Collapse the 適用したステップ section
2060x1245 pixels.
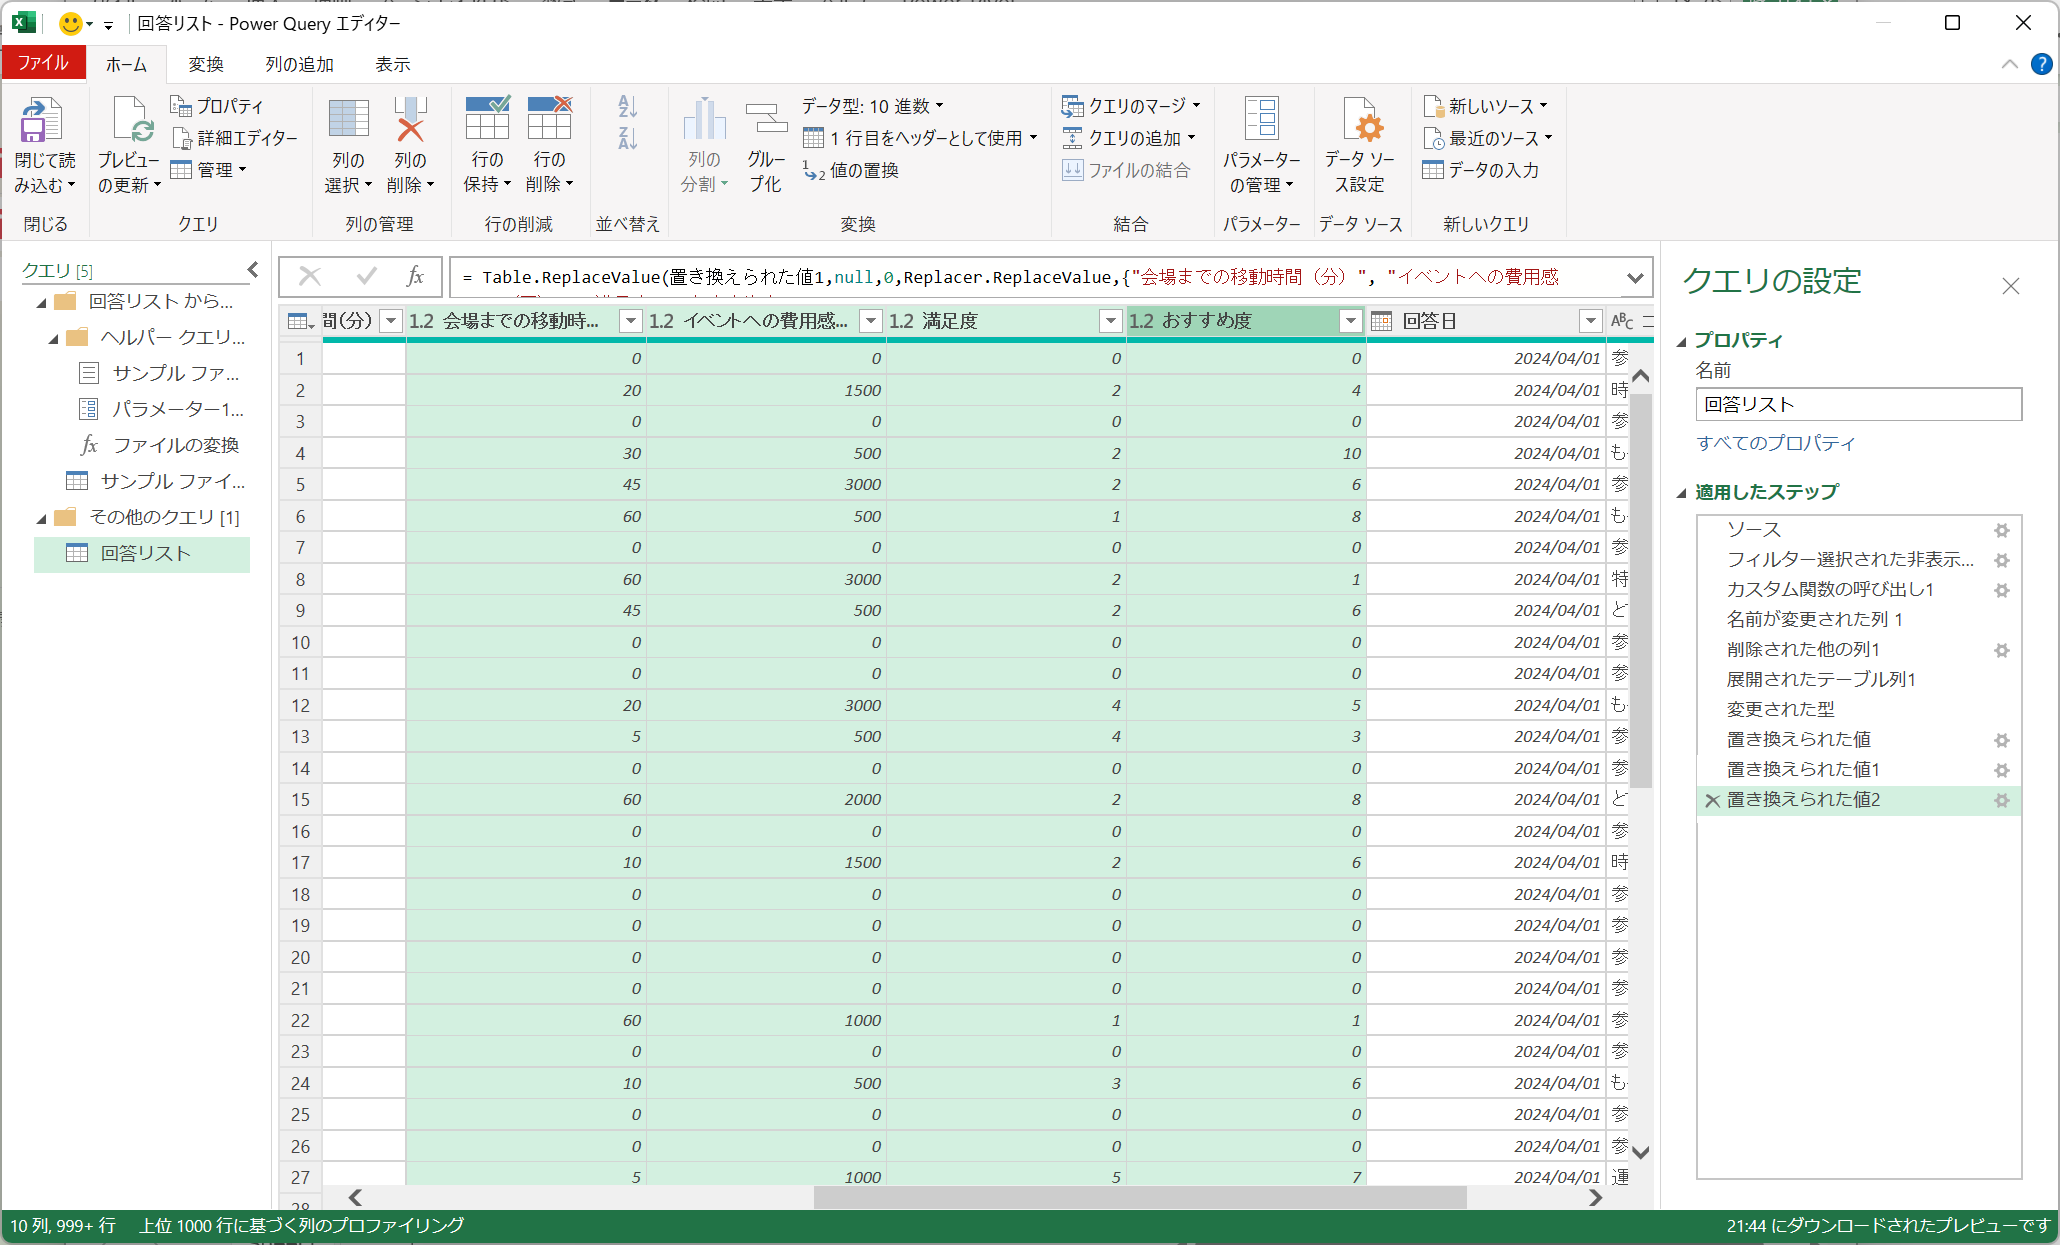[x=1682, y=494]
